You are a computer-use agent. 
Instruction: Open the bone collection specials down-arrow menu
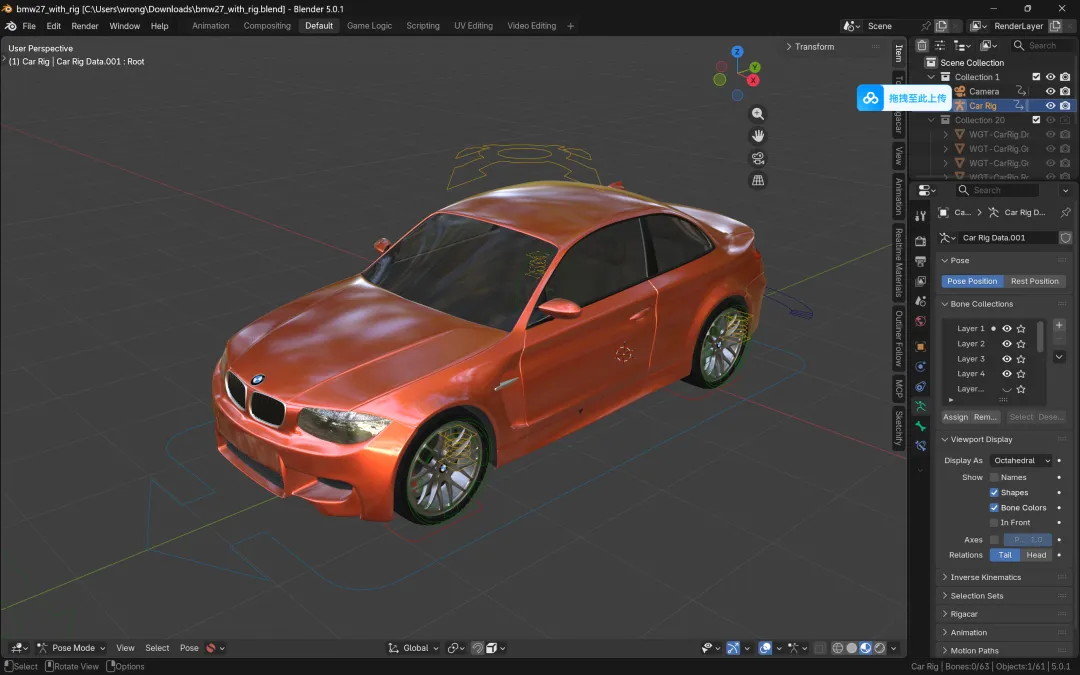tap(1059, 357)
